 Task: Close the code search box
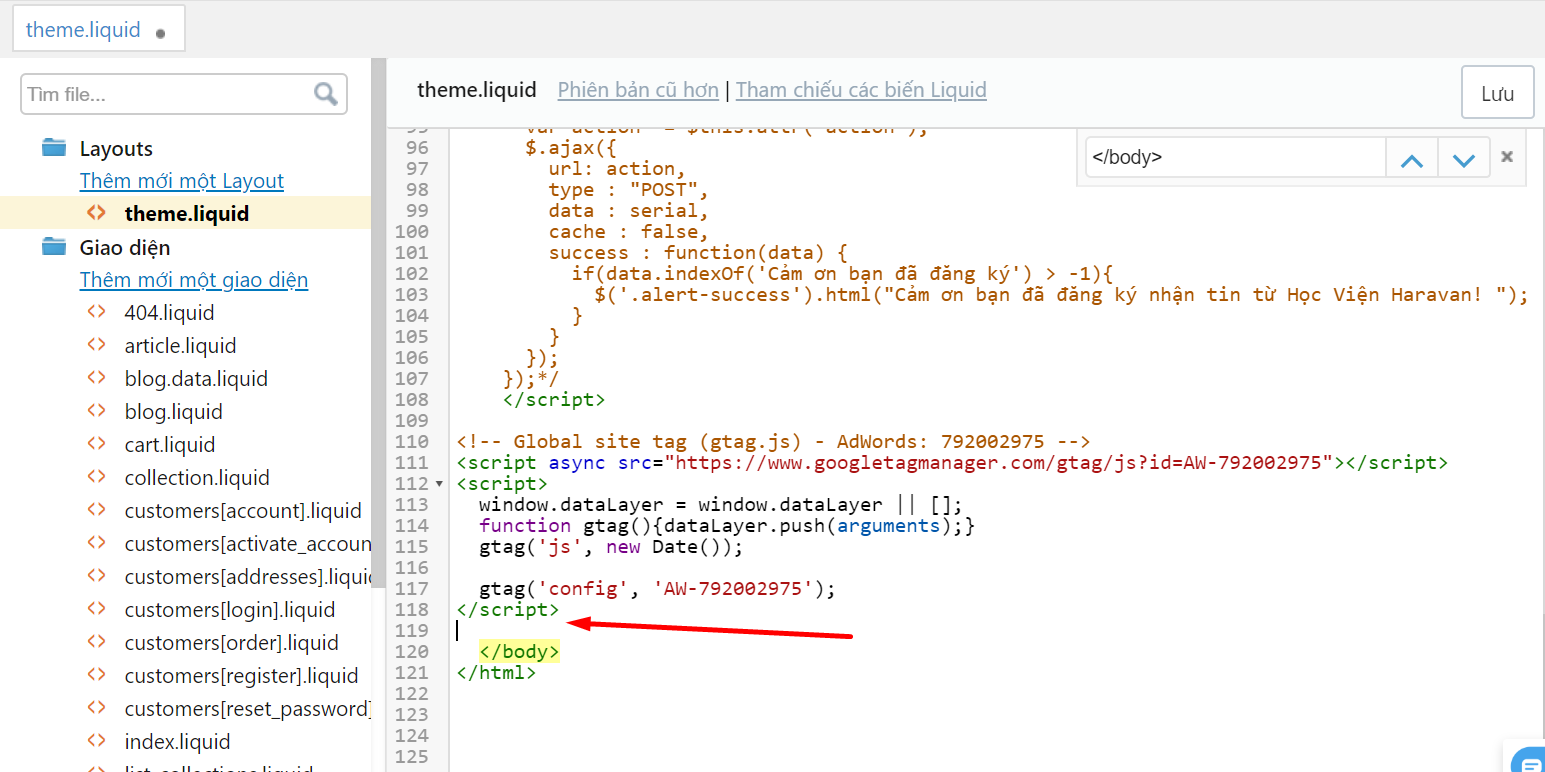1507,157
